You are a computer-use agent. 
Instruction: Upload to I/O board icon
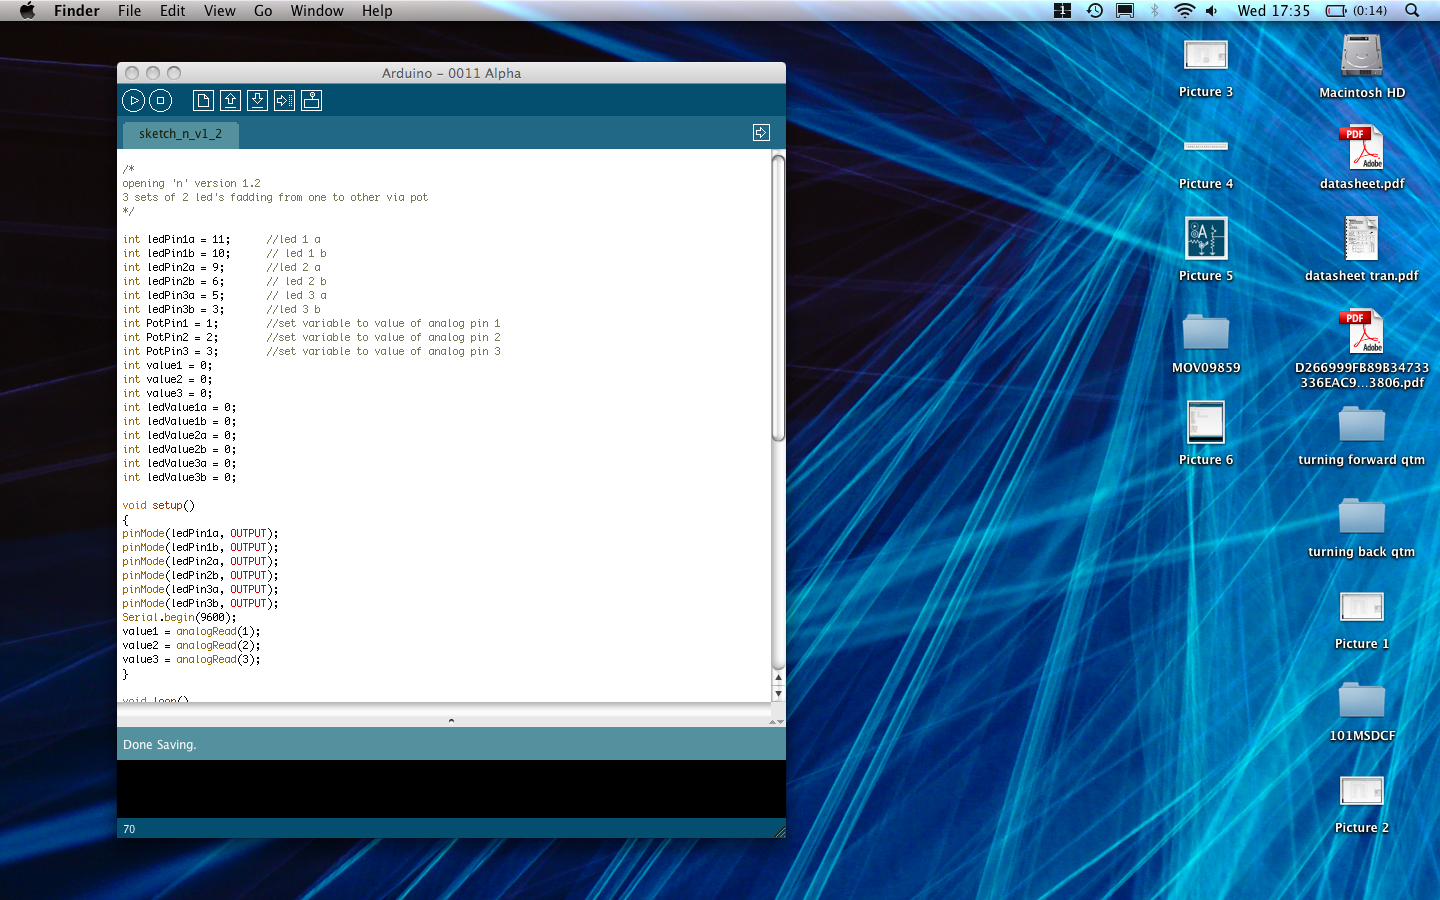[x=284, y=100]
